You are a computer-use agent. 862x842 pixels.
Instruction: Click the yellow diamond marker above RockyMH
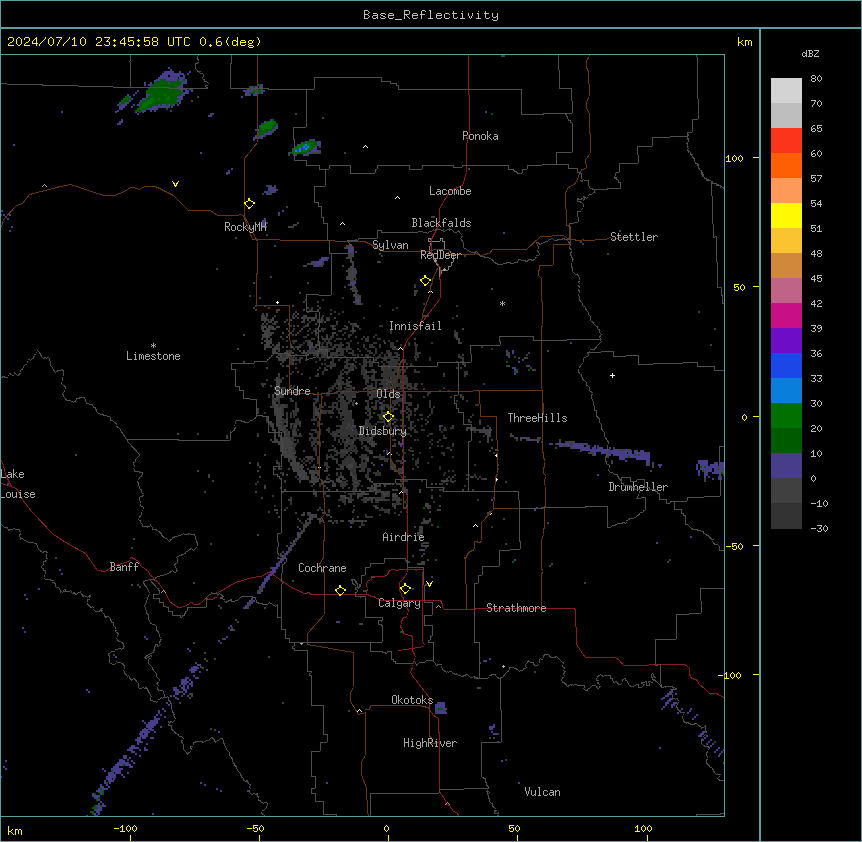[250, 204]
